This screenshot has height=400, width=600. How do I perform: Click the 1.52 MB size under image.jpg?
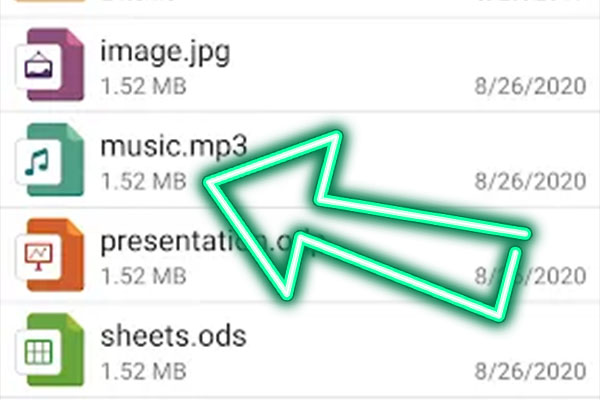click(143, 86)
